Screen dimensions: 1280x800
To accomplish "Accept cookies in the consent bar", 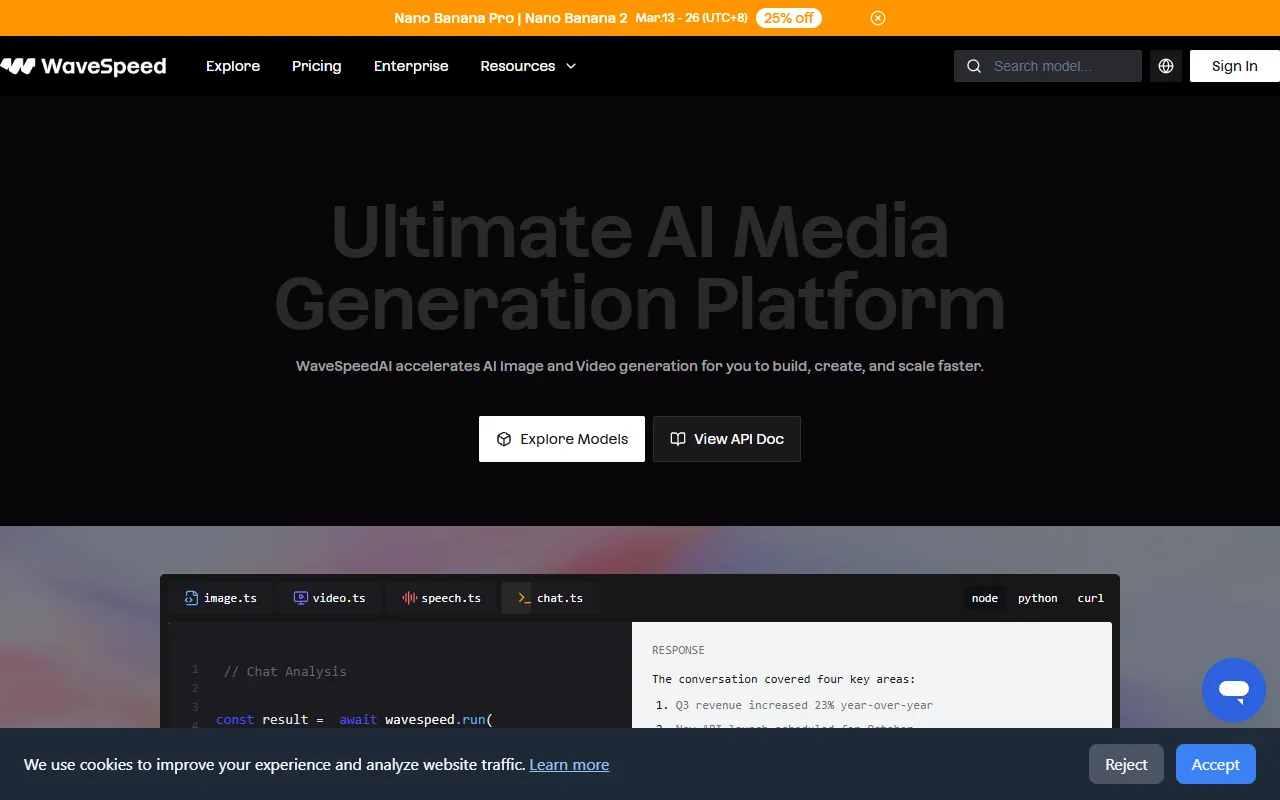I will (x=1215, y=764).
